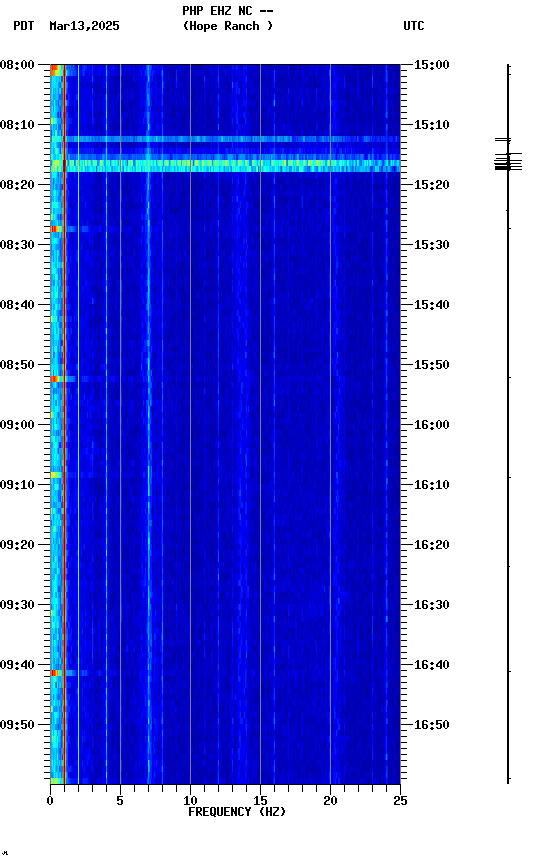Click the date 'Mar13,2025'
This screenshot has height=864, width=552.
tap(84, 26)
